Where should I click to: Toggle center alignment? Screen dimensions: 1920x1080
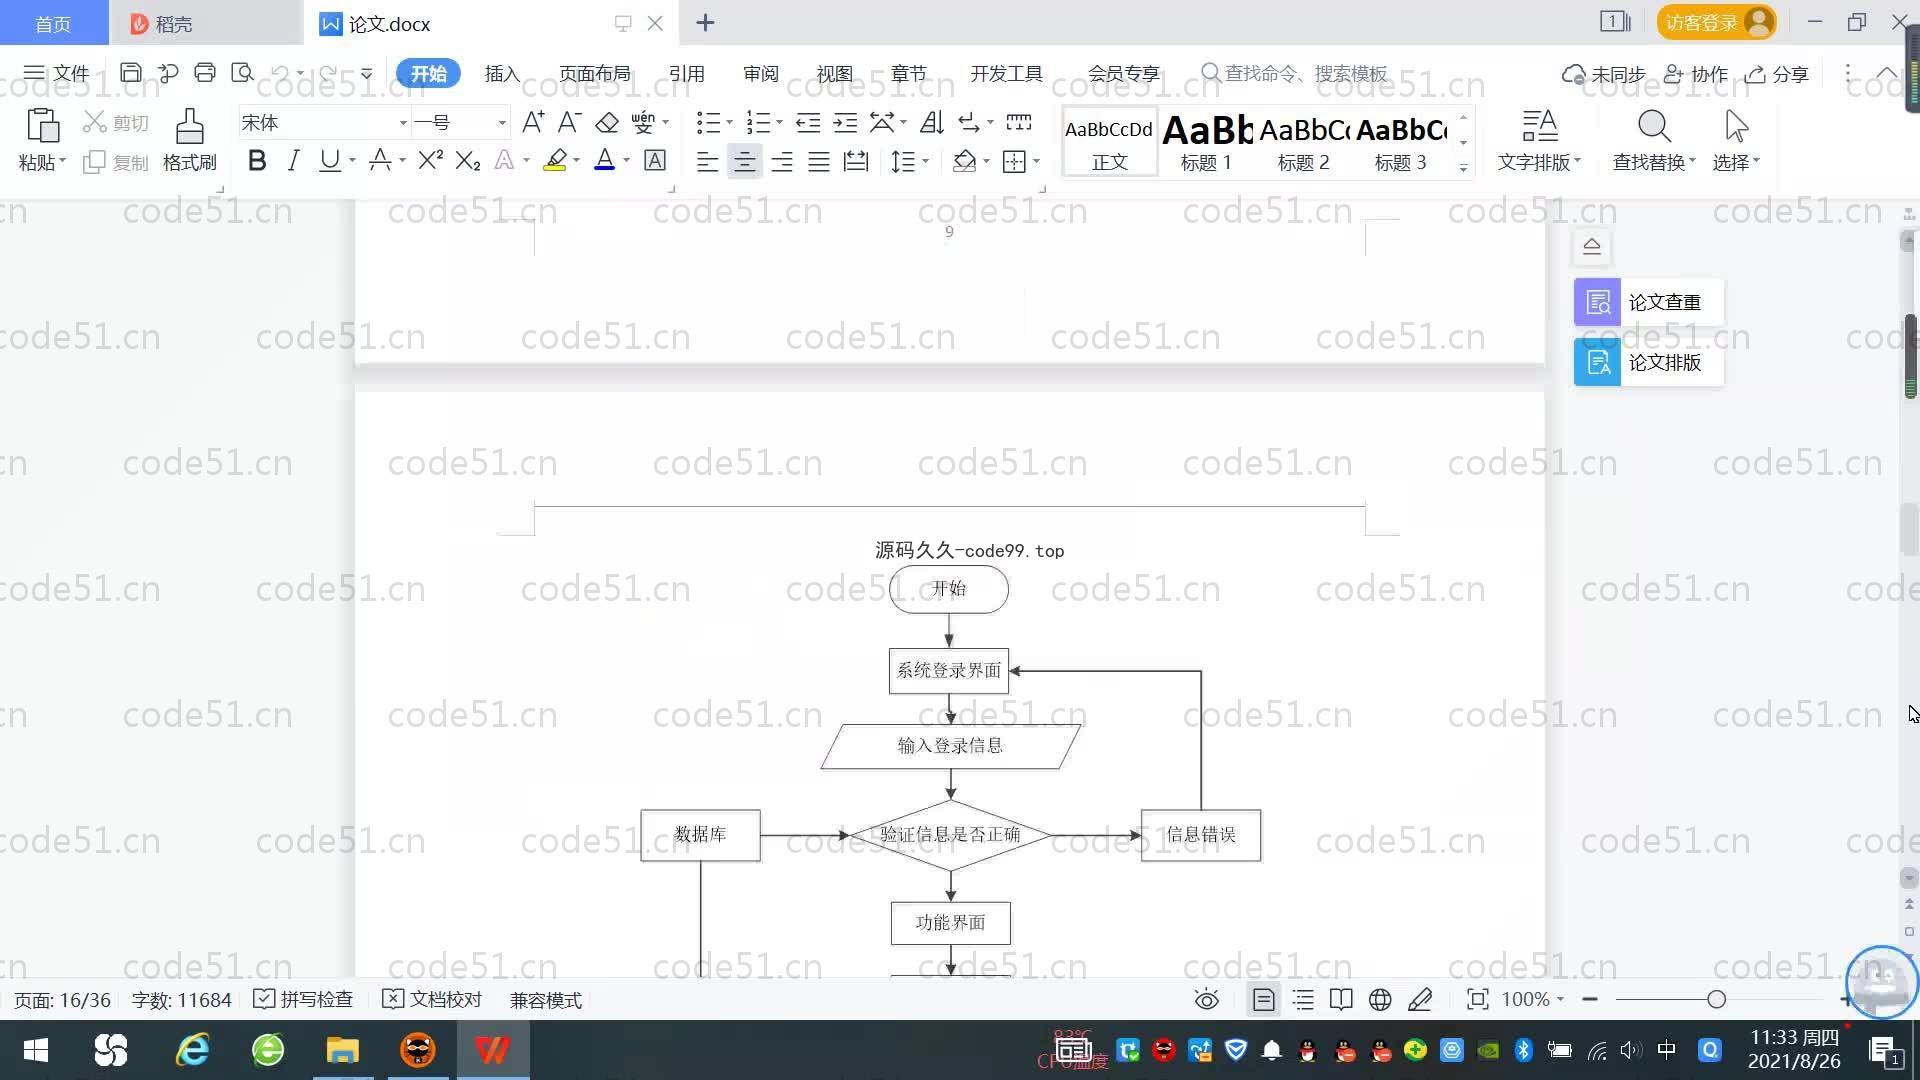tap(744, 162)
